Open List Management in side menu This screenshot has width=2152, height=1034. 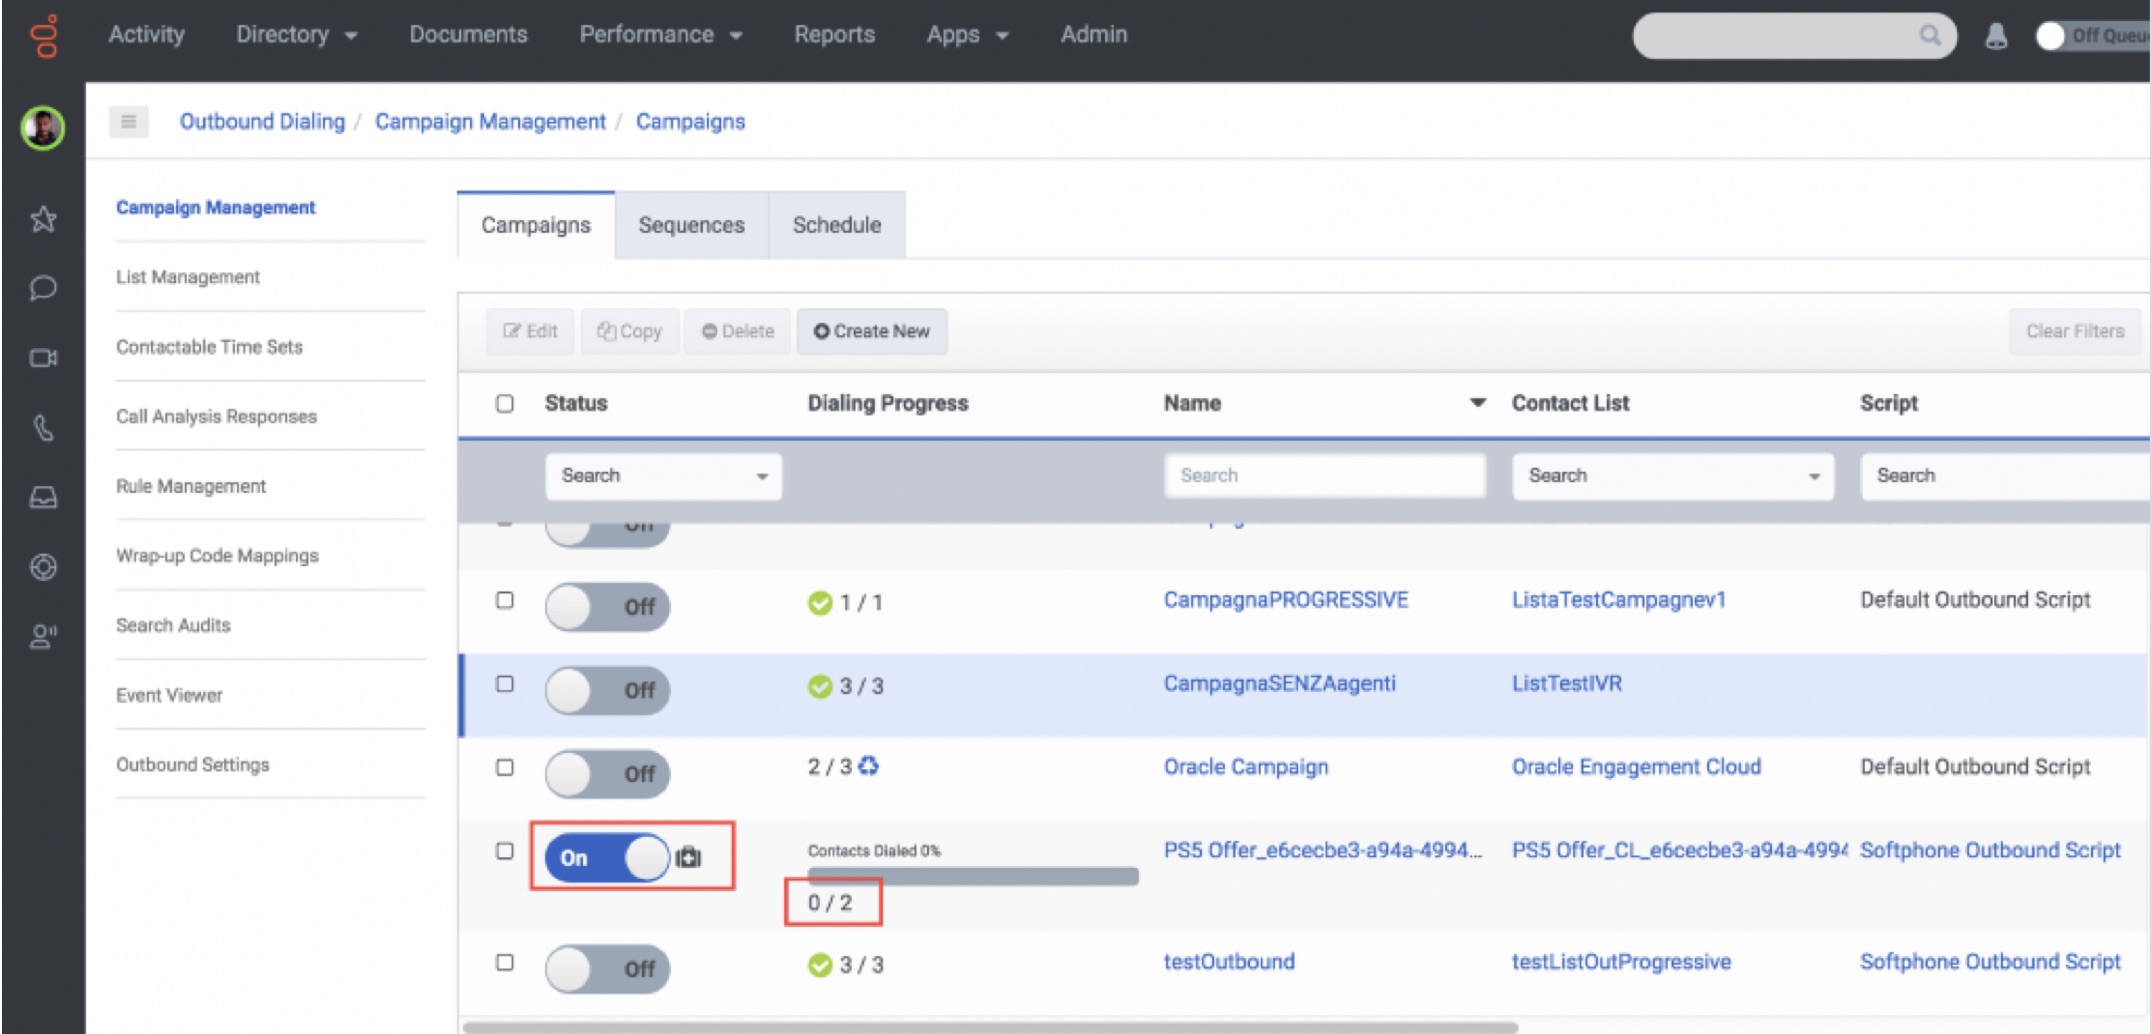click(x=188, y=277)
